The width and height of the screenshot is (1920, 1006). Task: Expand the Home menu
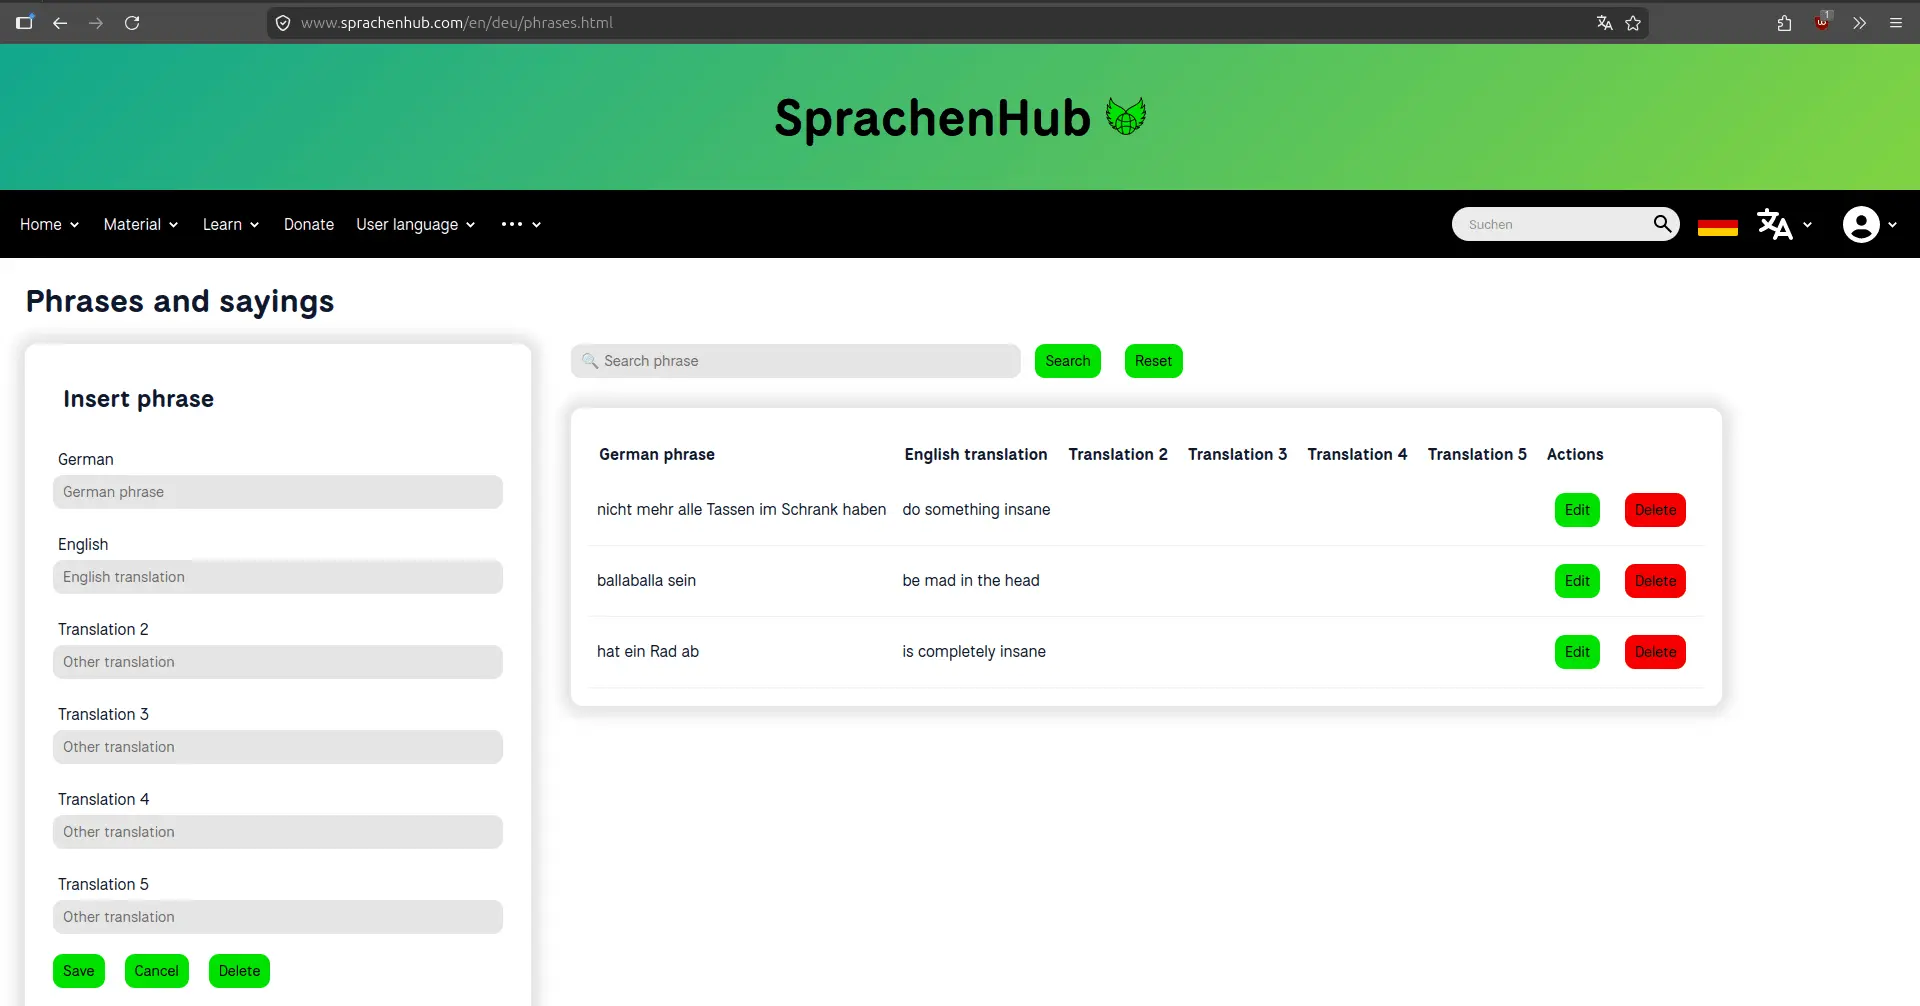[x=49, y=224]
